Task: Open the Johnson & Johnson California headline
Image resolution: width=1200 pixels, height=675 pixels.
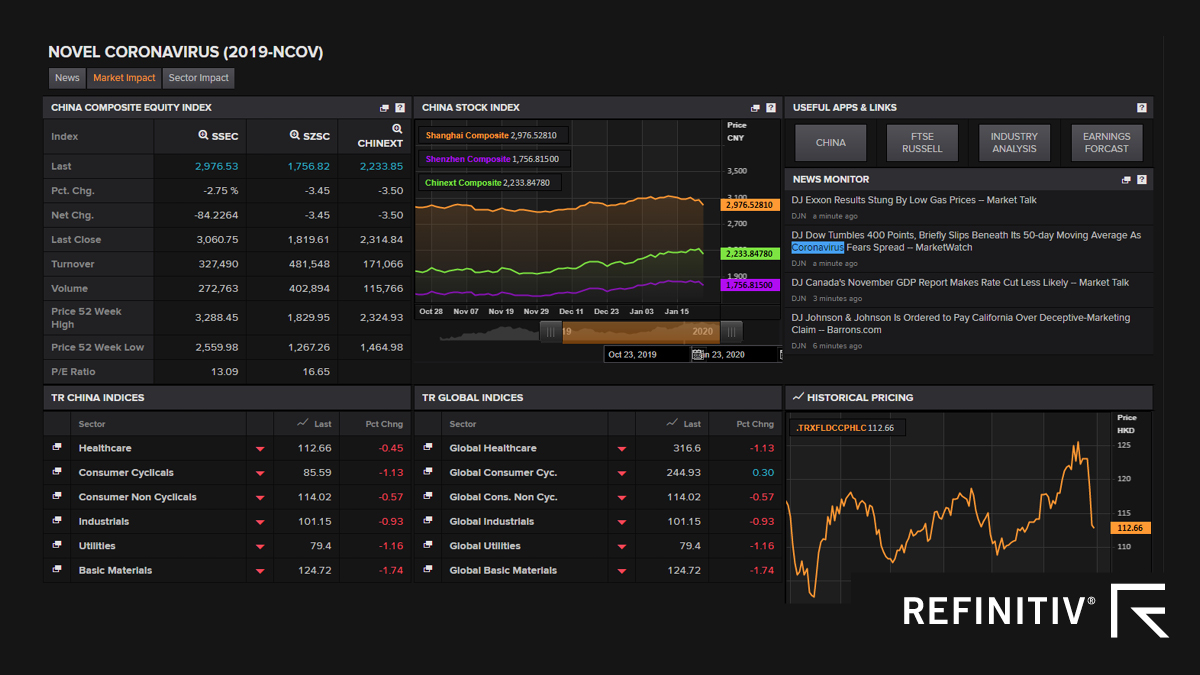Action: coord(961,324)
